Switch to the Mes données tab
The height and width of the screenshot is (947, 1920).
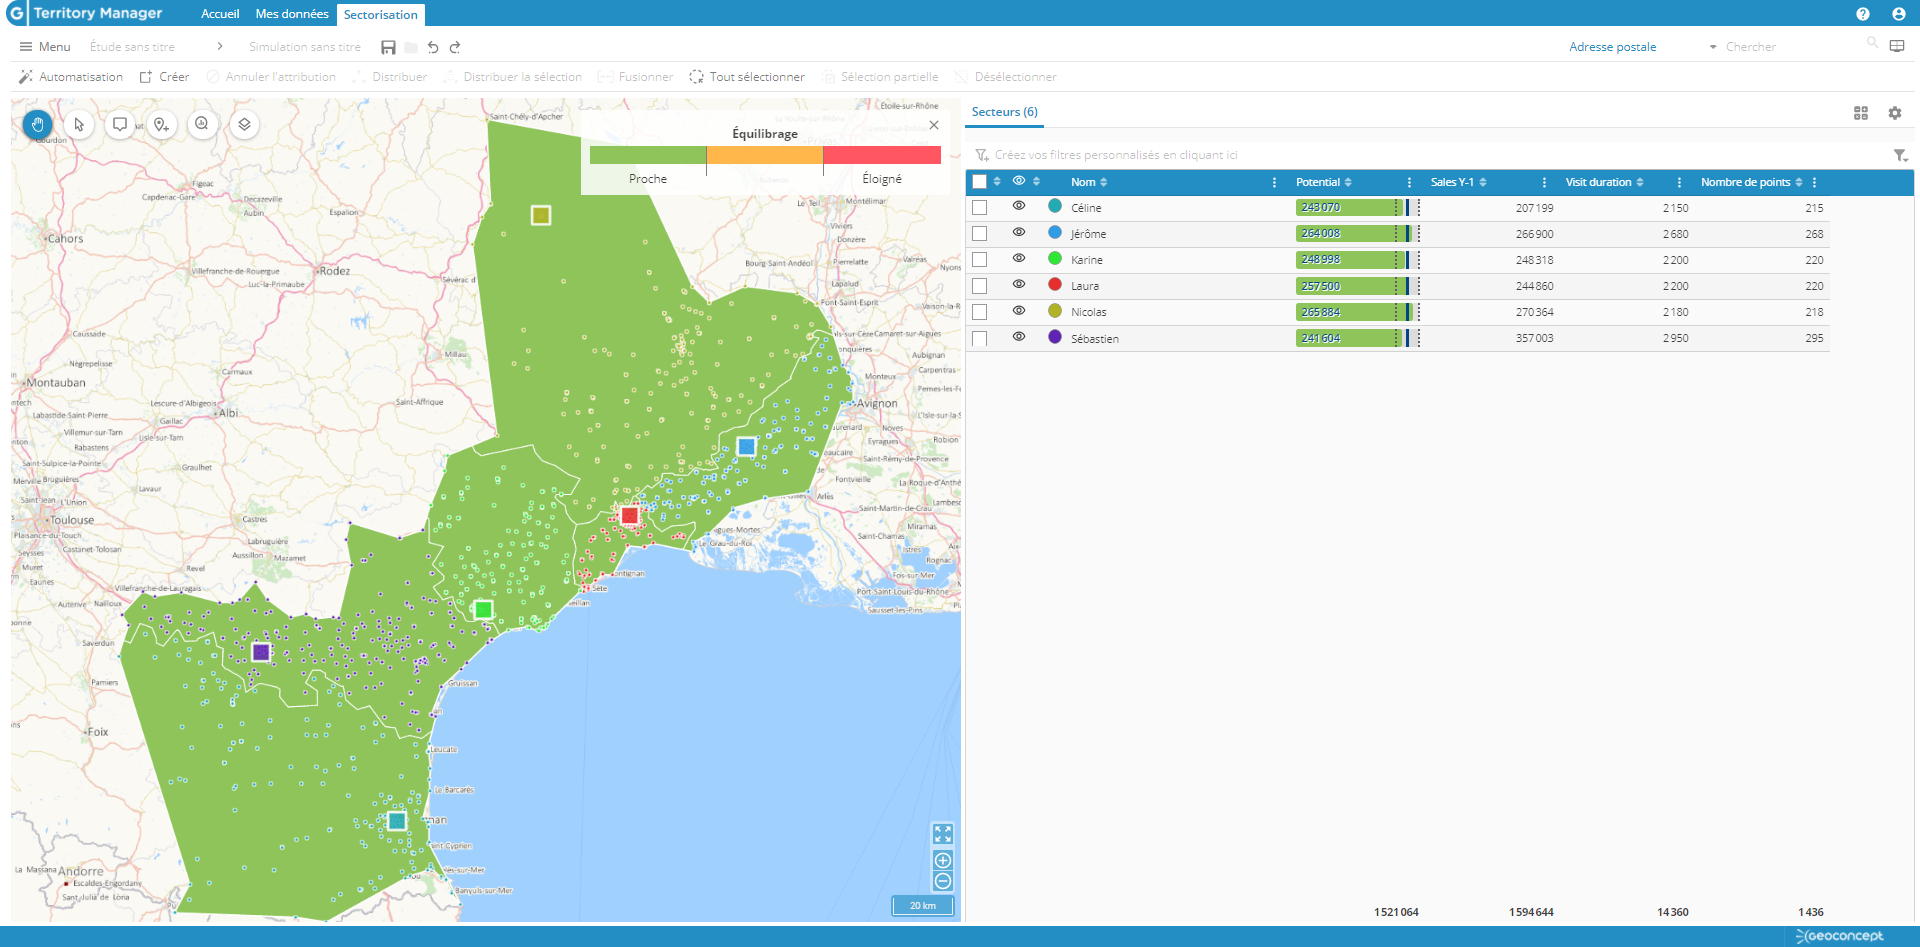click(292, 14)
